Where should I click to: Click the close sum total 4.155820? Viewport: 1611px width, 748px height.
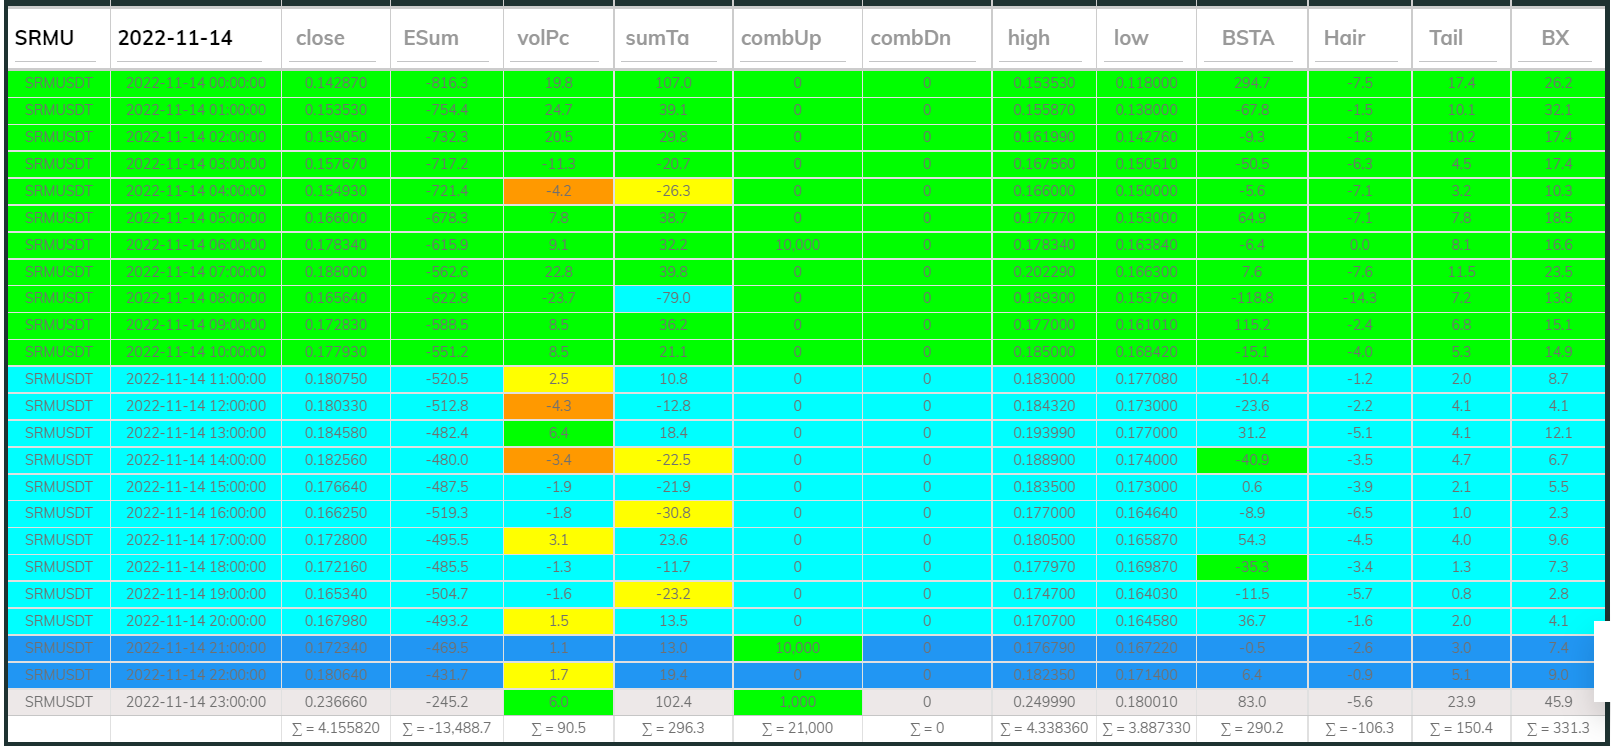(x=336, y=728)
